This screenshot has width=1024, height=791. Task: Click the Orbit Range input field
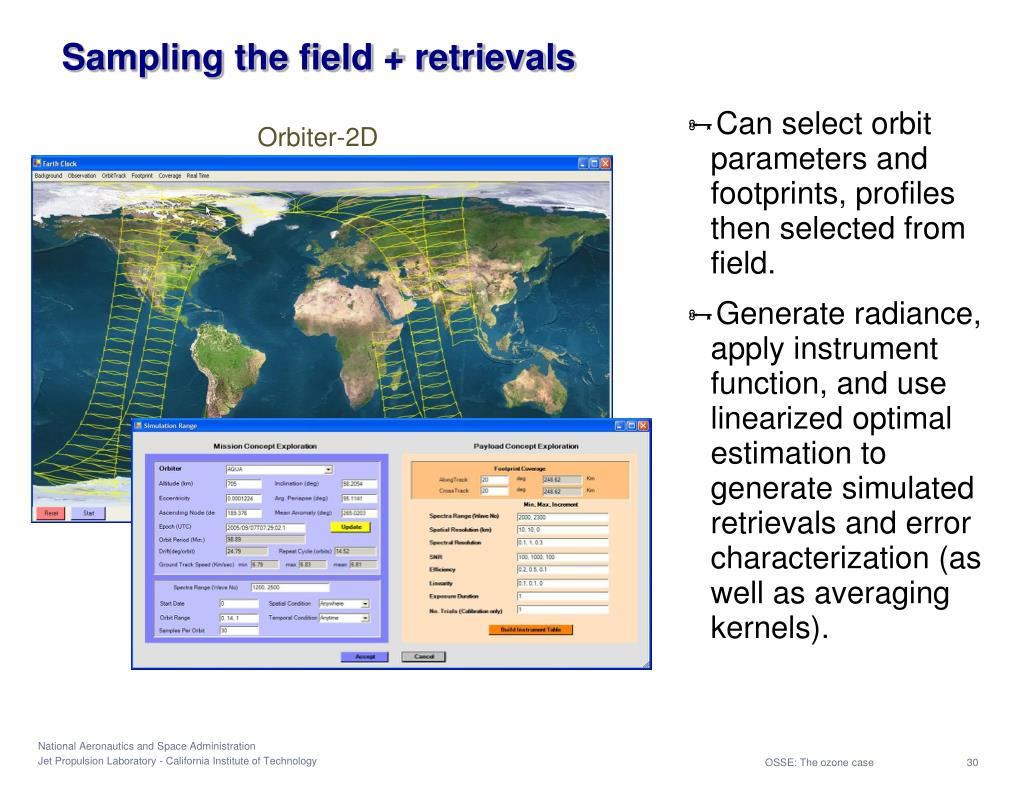point(239,618)
